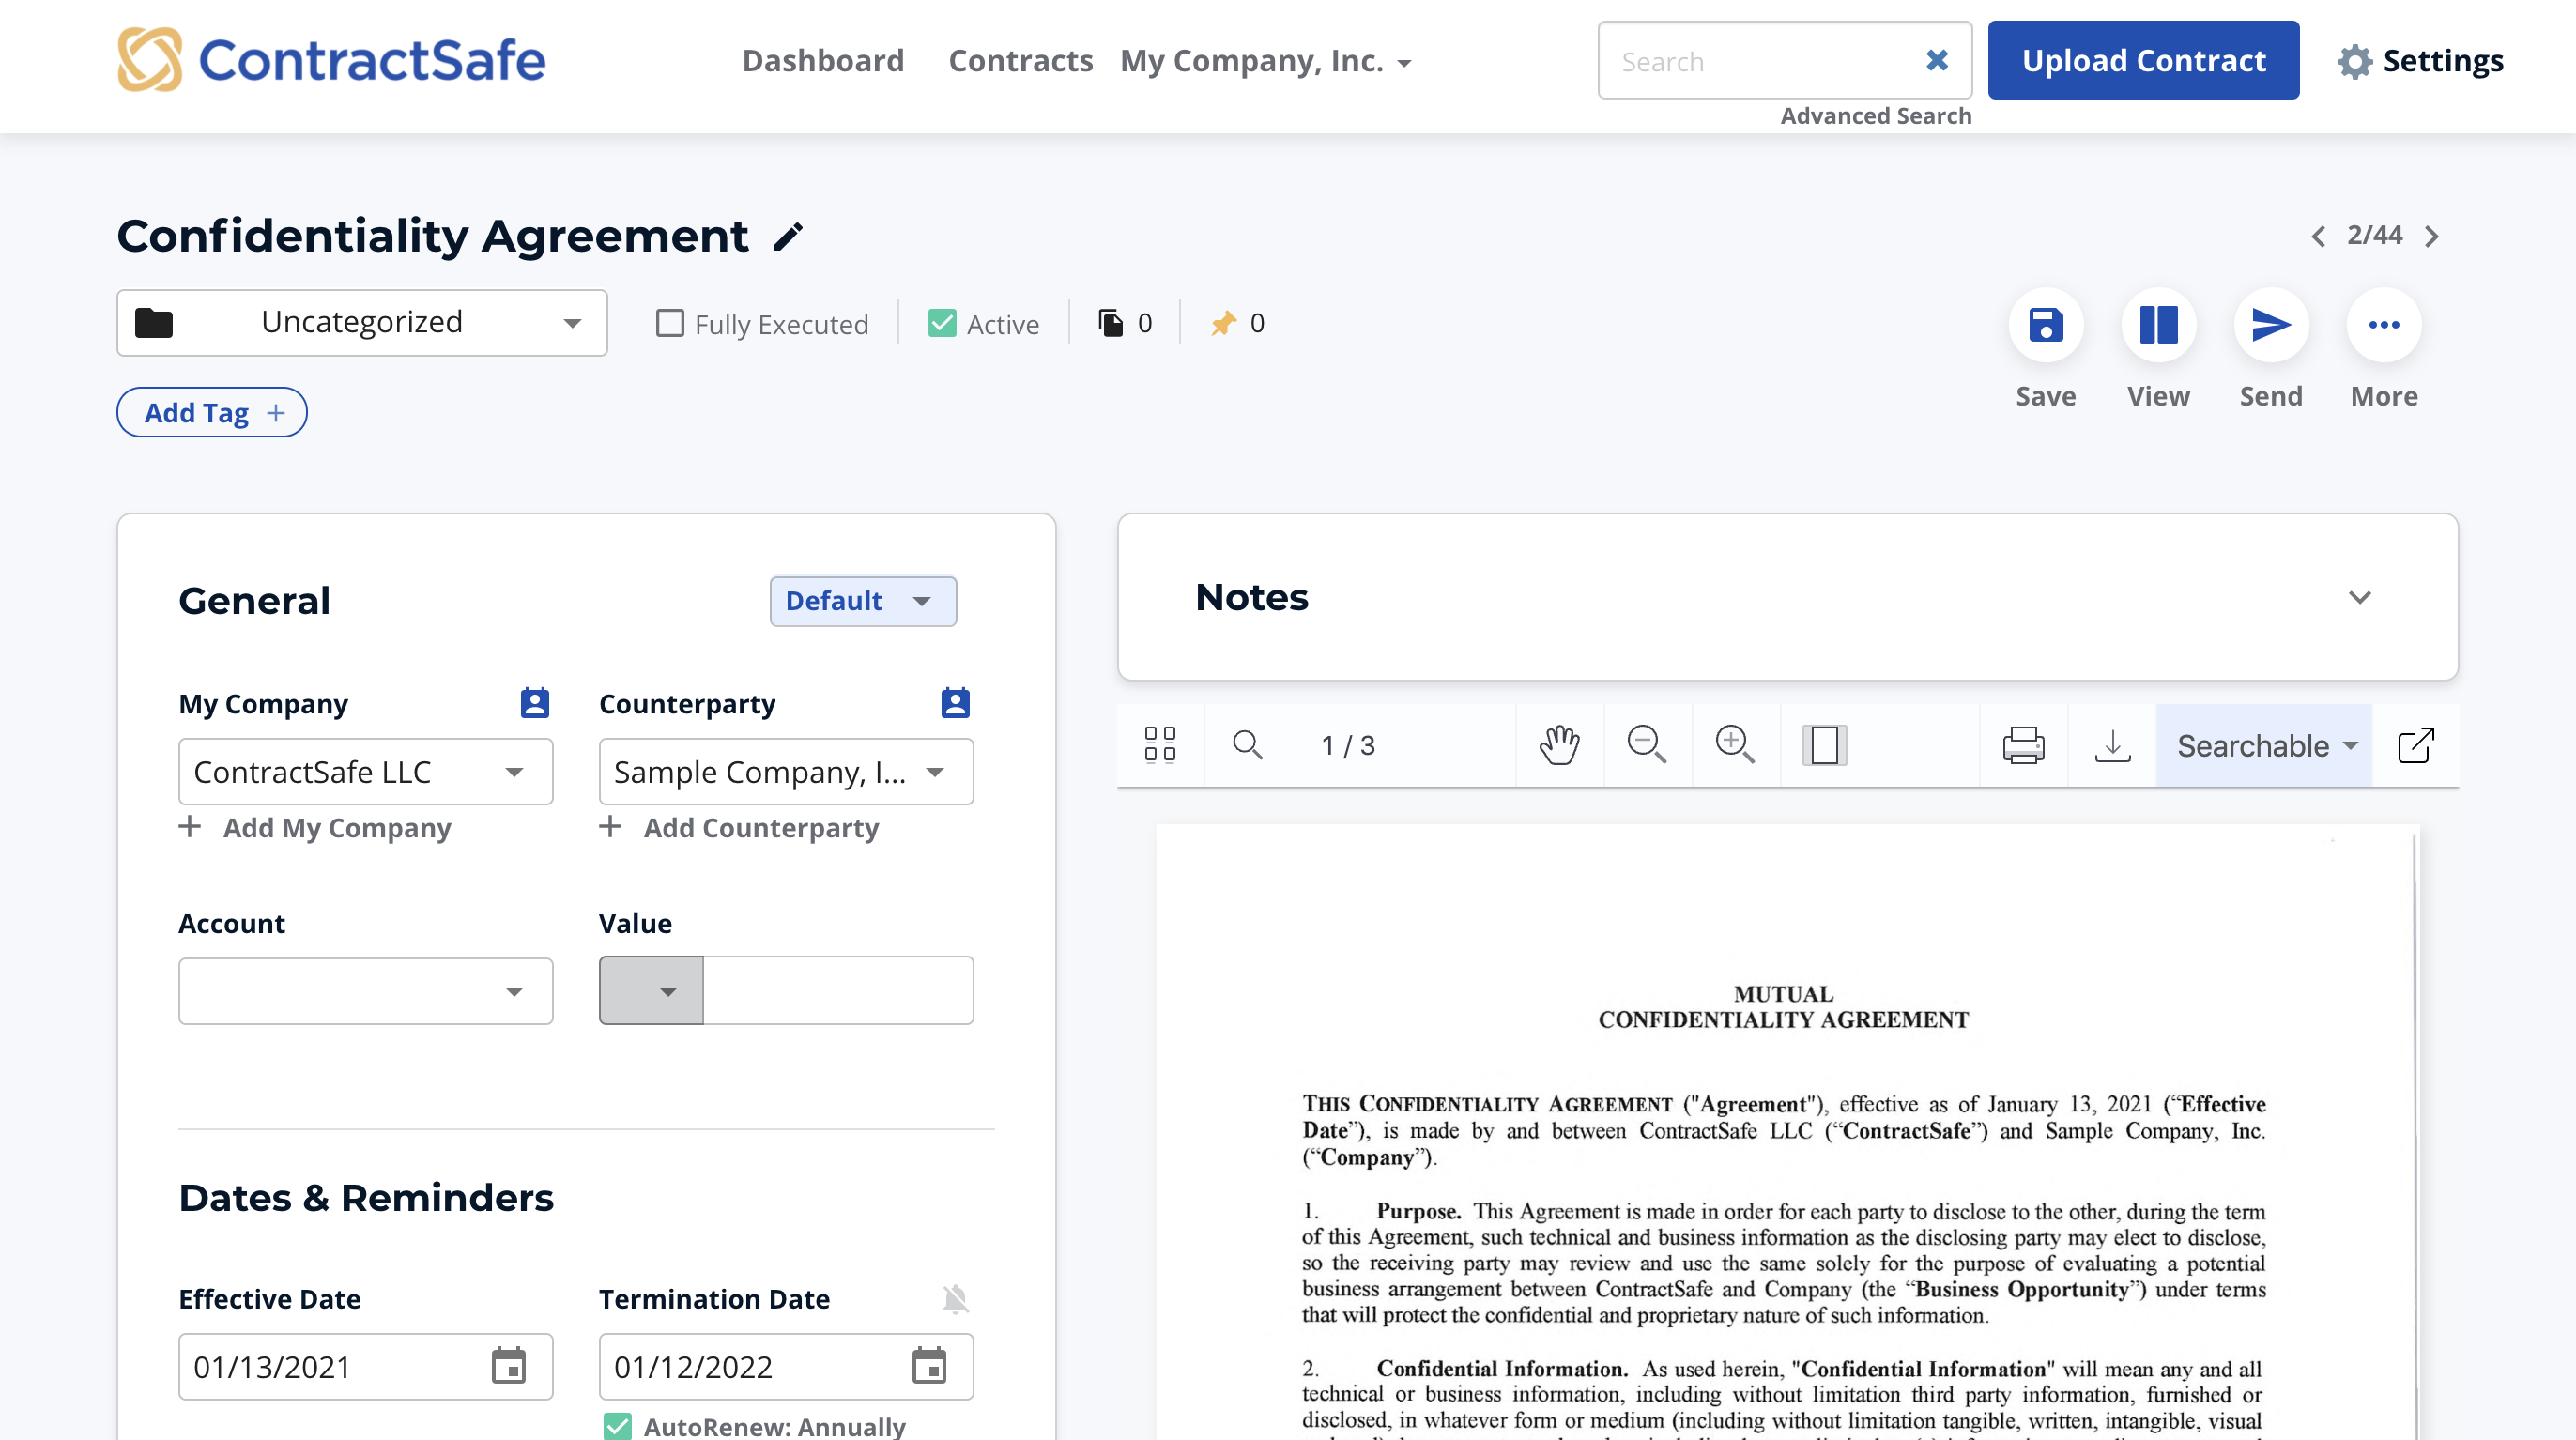Click the ContractSafe logo
This screenshot has height=1440, width=2576.
(x=331, y=60)
